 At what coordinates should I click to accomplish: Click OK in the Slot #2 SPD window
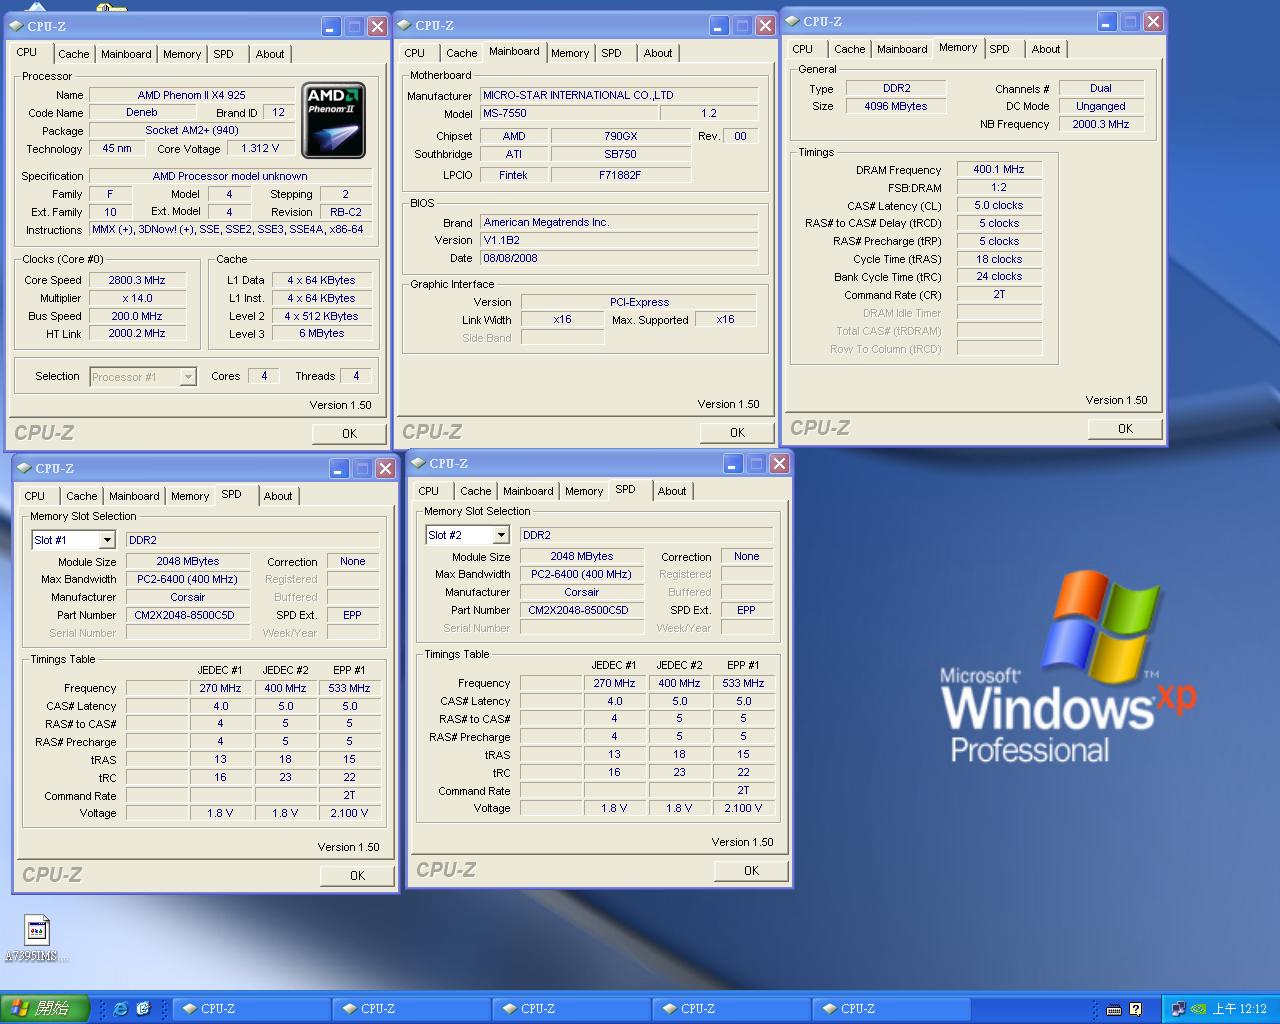point(751,870)
